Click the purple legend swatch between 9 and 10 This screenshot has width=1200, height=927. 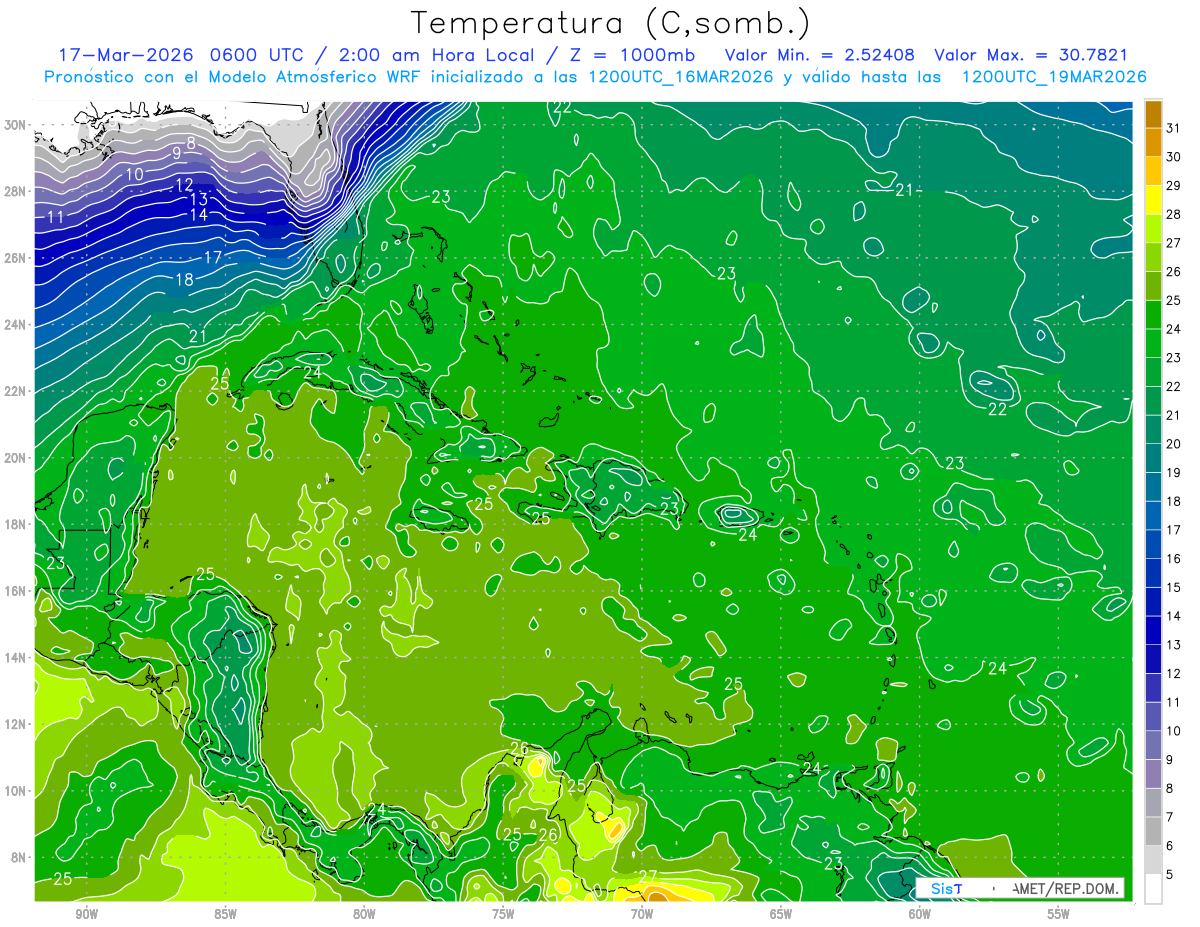tap(1153, 746)
